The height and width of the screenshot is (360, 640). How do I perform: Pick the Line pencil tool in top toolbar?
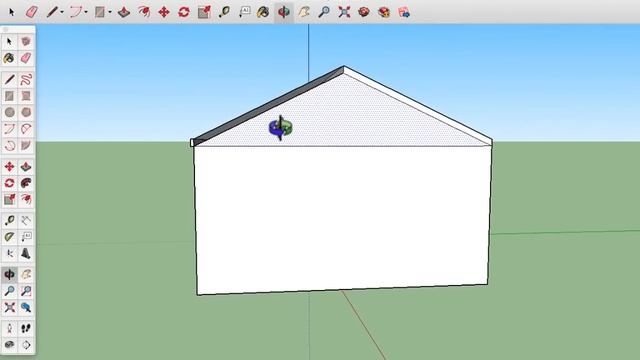(51, 12)
